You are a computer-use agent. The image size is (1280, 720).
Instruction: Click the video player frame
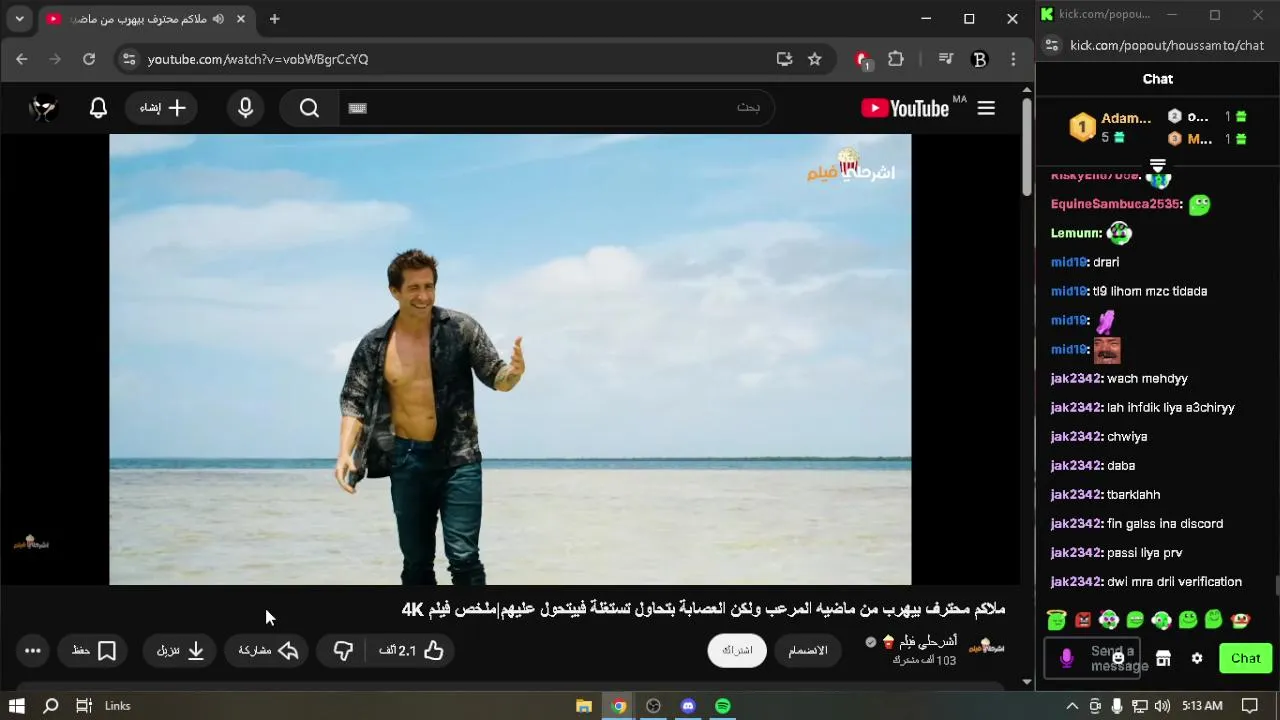[510, 359]
